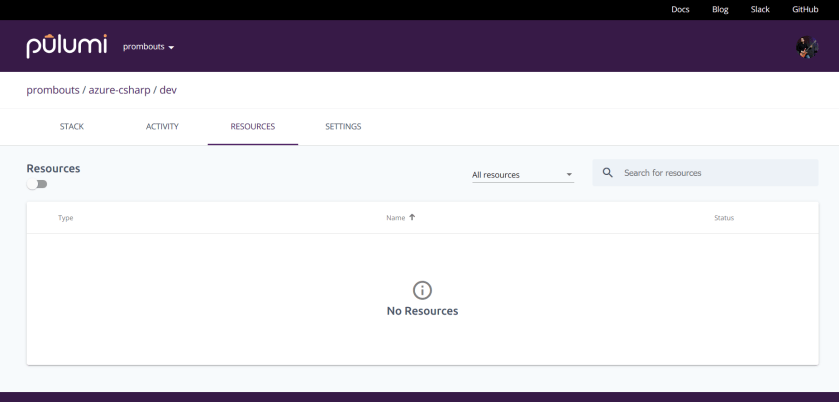Go to the Settings tab
The width and height of the screenshot is (839, 402).
[343, 127]
